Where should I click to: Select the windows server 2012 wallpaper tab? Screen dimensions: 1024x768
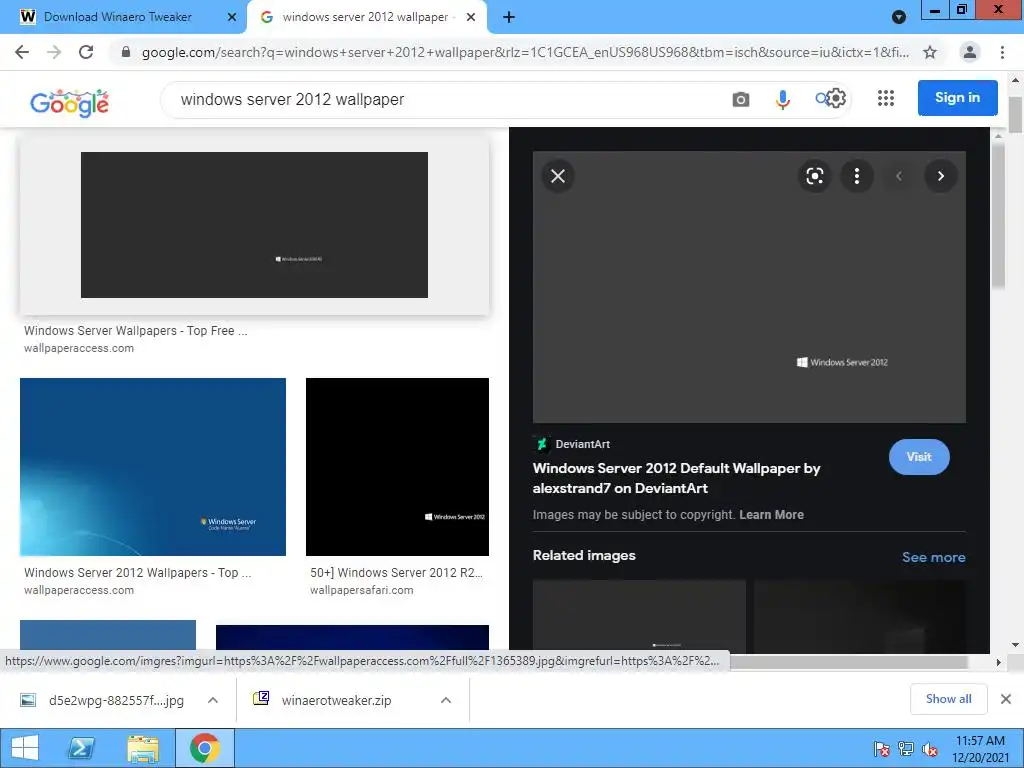(x=365, y=17)
